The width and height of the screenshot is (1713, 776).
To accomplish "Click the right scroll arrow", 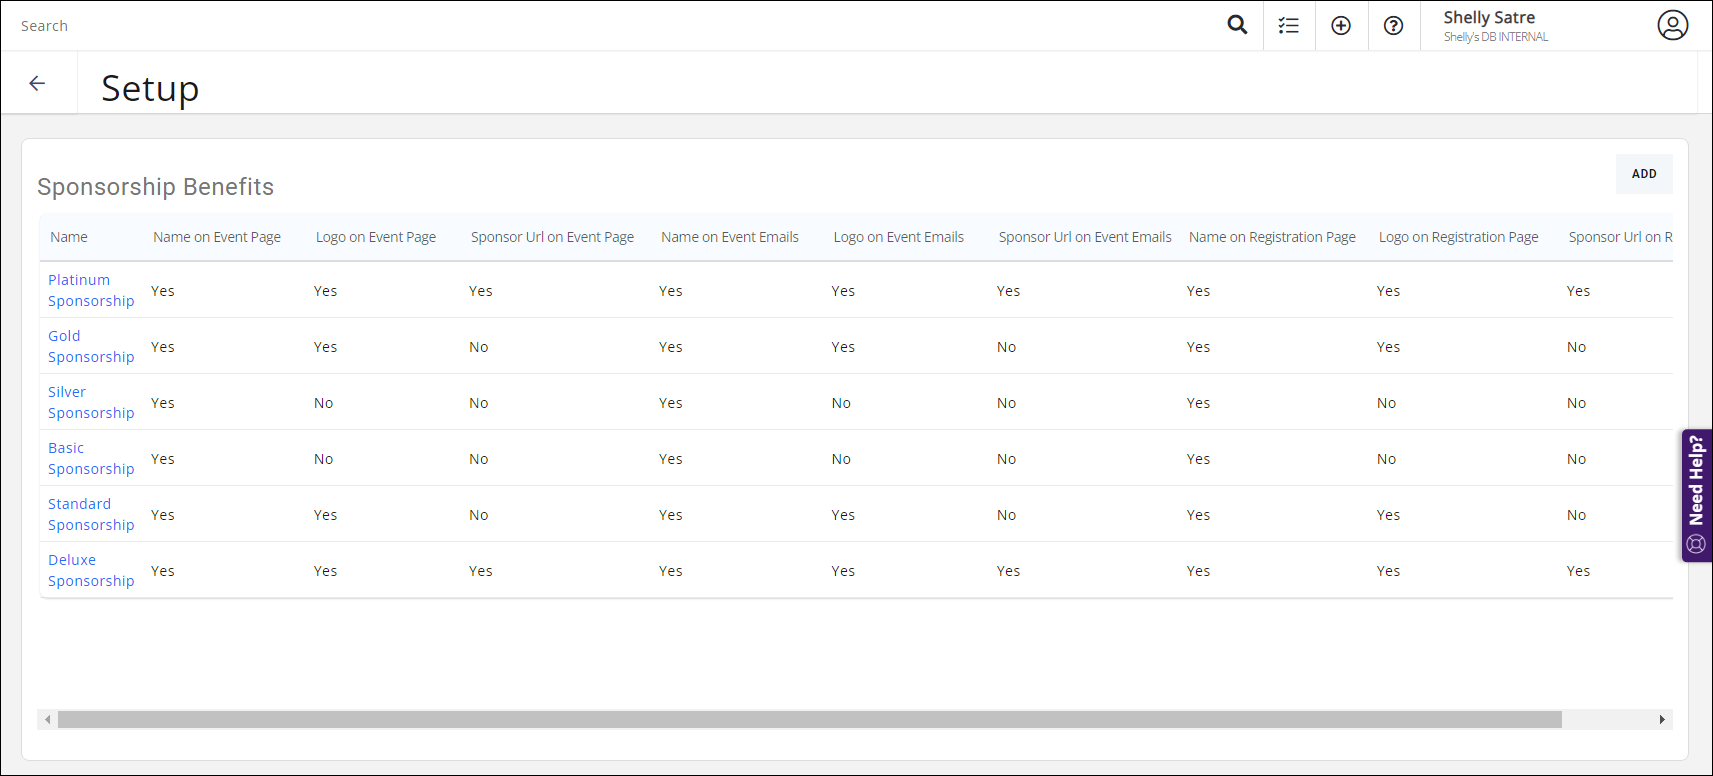I will click(x=1662, y=720).
